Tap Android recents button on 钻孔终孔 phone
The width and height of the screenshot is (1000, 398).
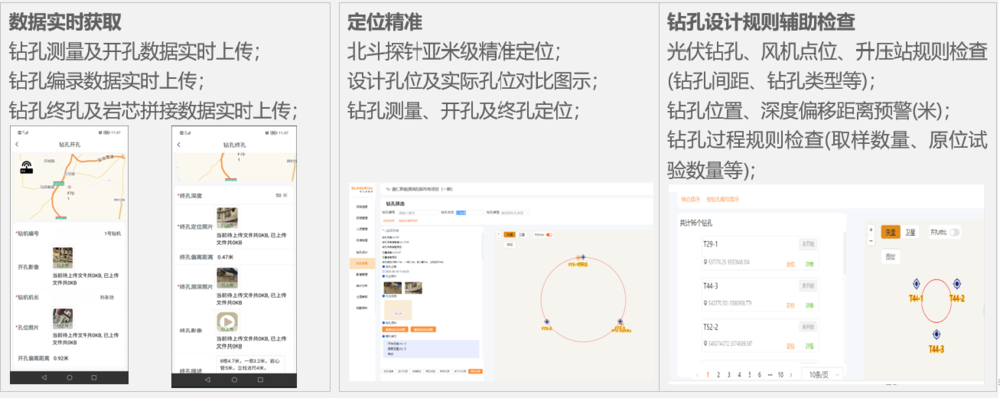tap(260, 380)
